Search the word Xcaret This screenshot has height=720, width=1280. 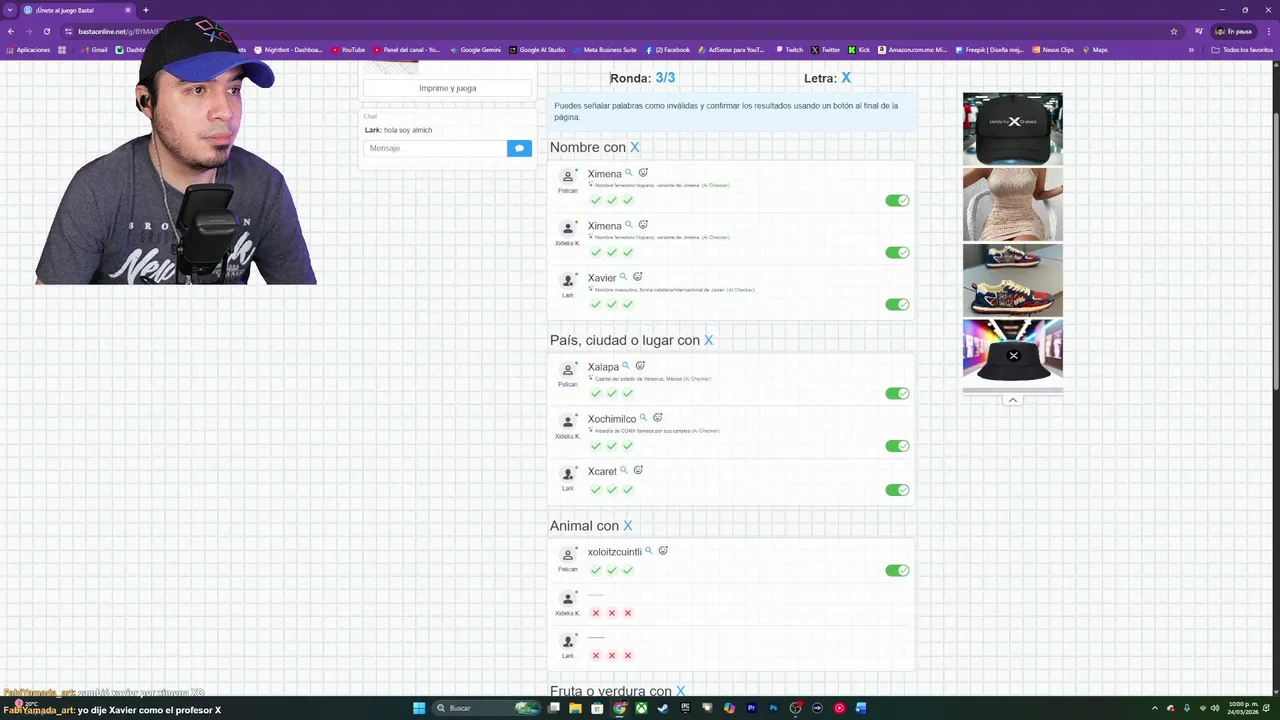click(x=624, y=470)
